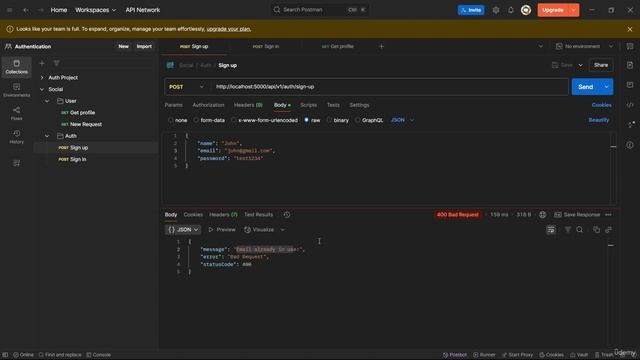Image resolution: width=640 pixels, height=360 pixels.
Task: Open the History sidebar panel
Action: pyautogui.click(x=16, y=137)
